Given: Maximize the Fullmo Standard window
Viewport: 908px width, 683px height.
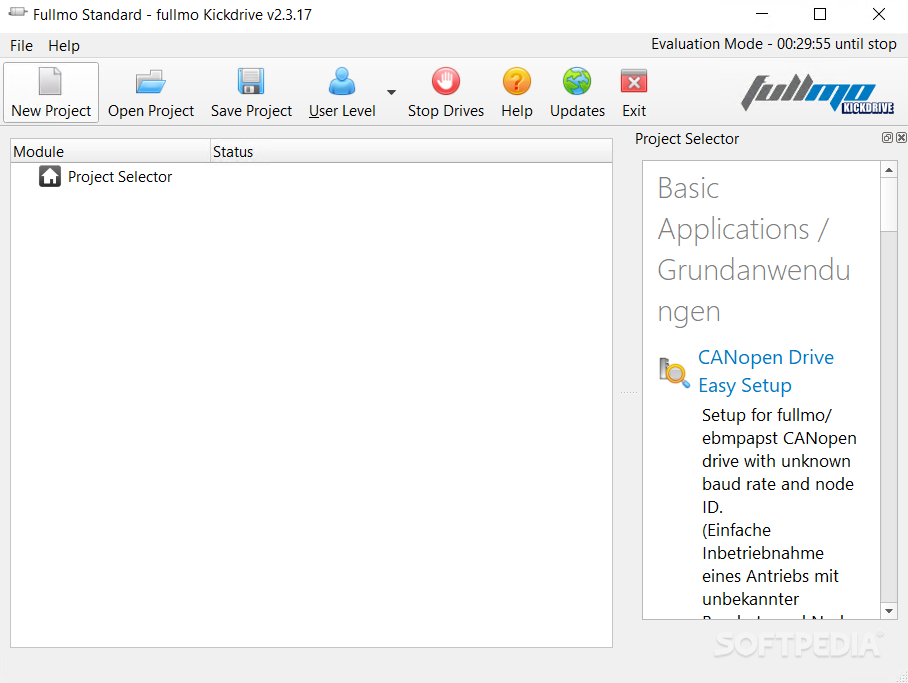Looking at the screenshot, I should click(820, 14).
